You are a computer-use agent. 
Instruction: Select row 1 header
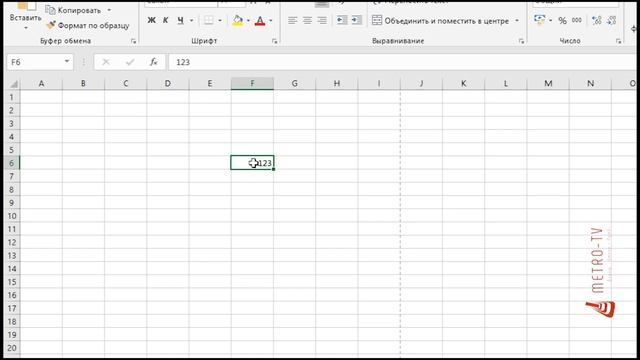point(12,97)
